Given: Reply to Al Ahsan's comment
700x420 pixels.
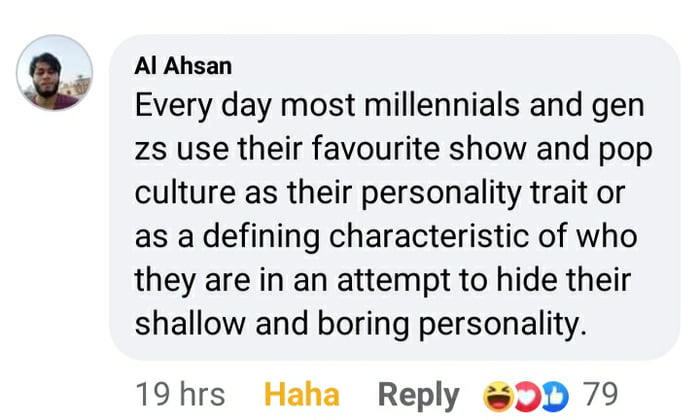Looking at the screenshot, I should click(418, 395).
